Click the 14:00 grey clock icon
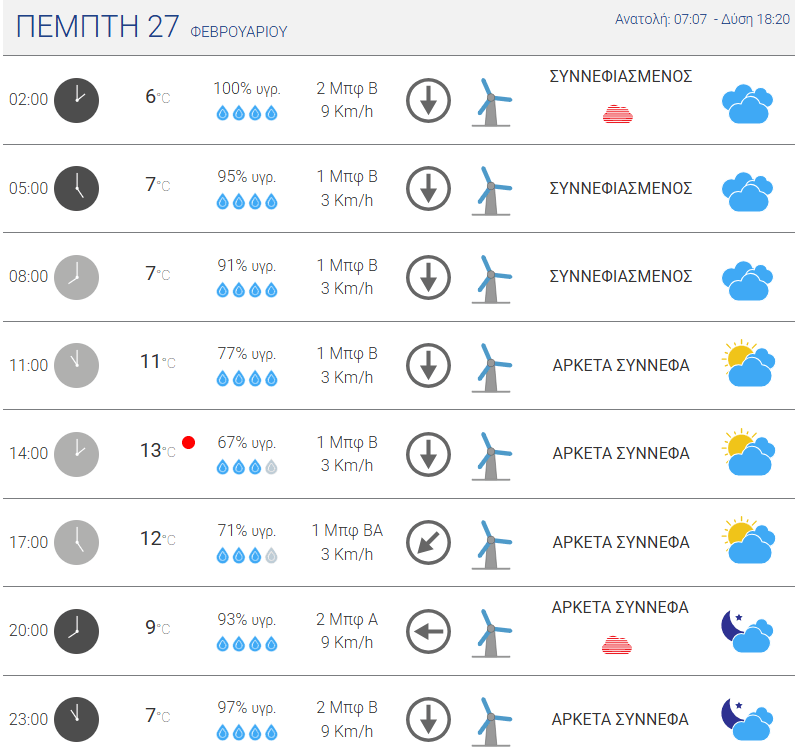This screenshot has height=752, width=795. [77, 454]
